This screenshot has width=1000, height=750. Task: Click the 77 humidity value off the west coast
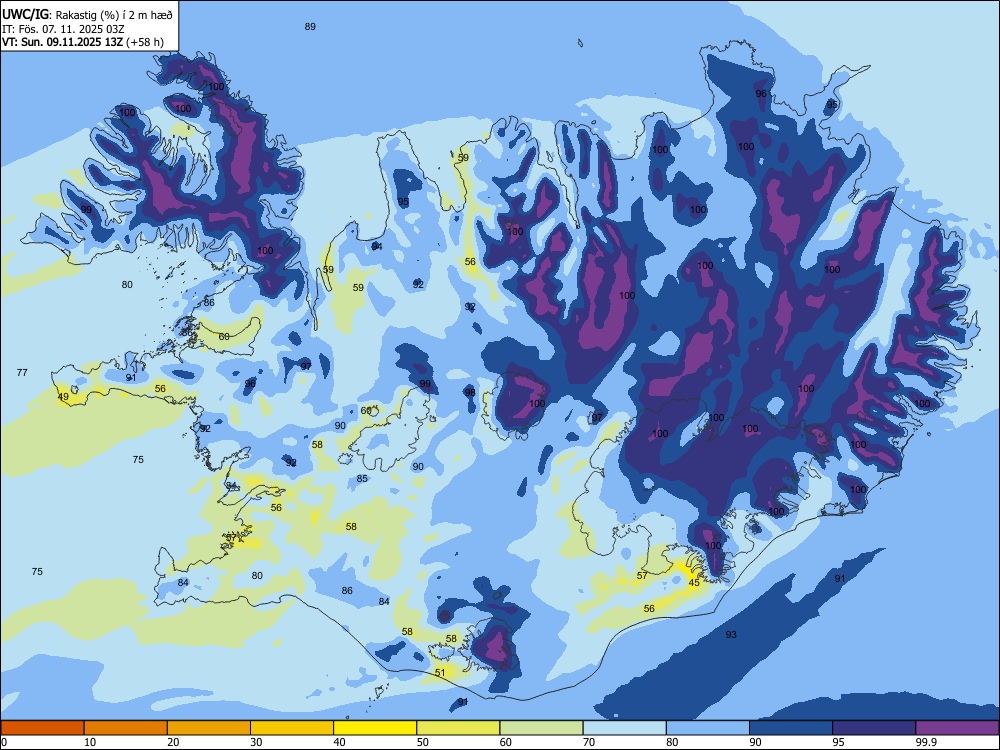tap(22, 372)
